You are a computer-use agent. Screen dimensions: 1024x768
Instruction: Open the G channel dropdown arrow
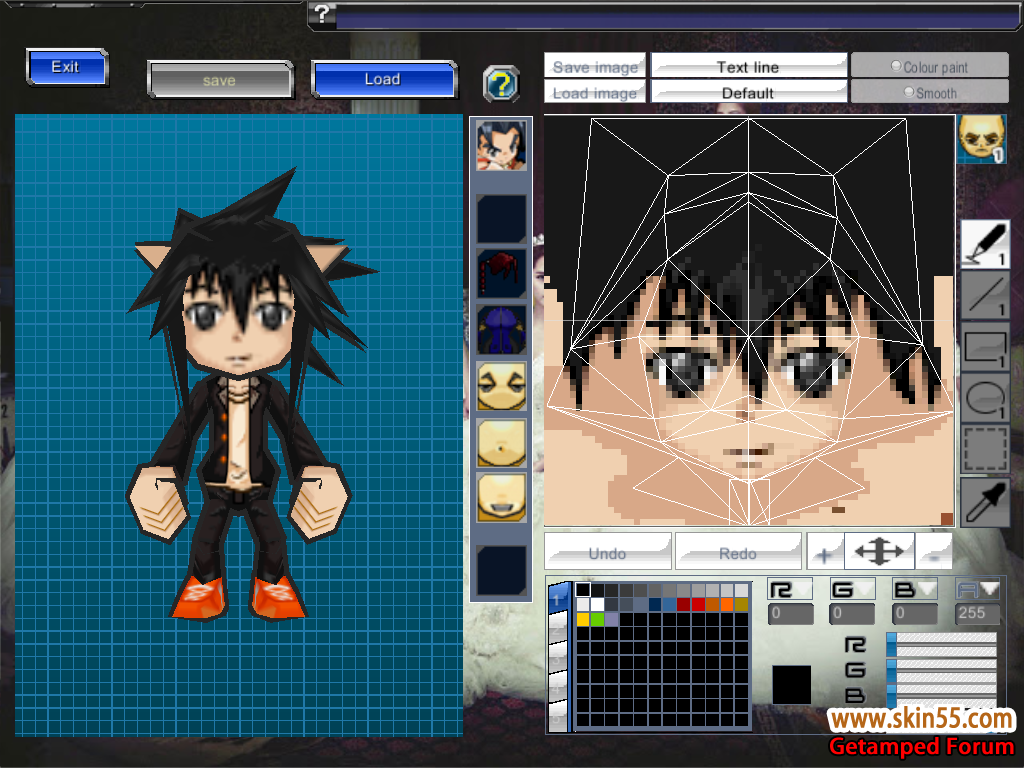[x=865, y=588]
